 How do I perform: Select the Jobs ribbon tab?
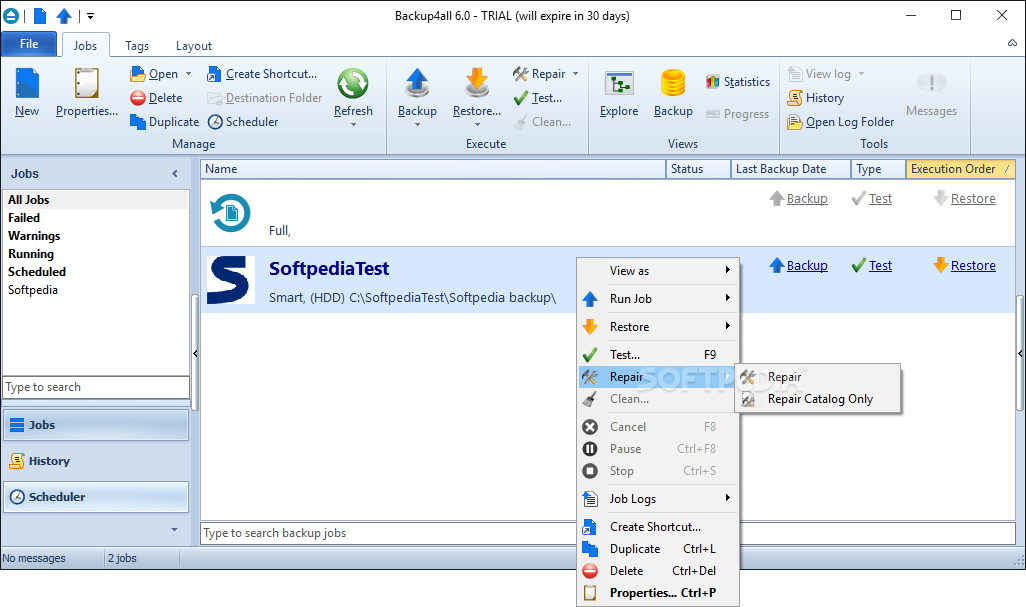point(85,45)
